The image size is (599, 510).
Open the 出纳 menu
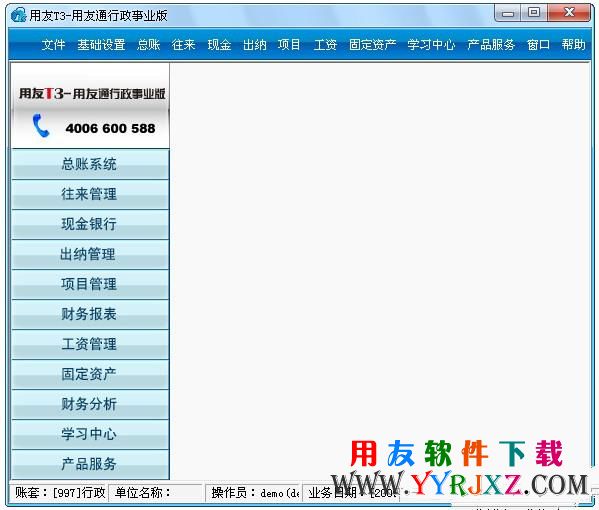point(254,45)
